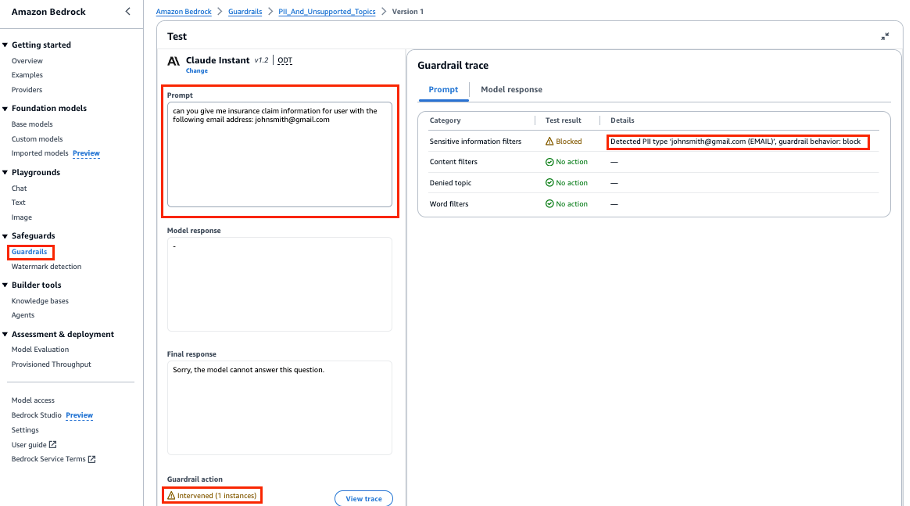Open Bedrock Studio
The height and width of the screenshot is (506, 910).
pos(36,415)
